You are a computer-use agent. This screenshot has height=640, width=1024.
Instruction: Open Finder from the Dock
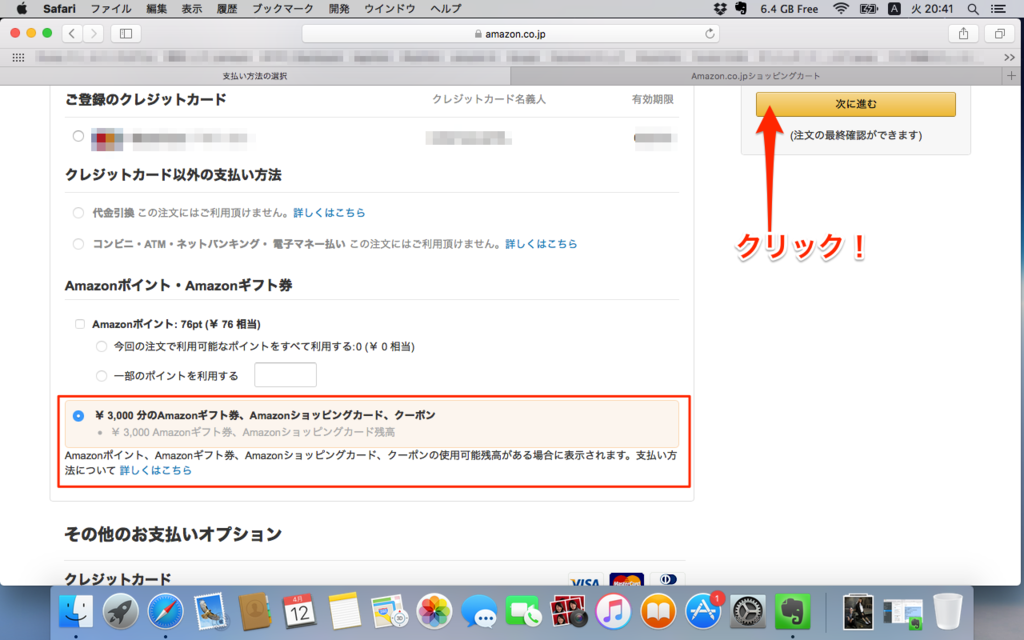point(76,612)
